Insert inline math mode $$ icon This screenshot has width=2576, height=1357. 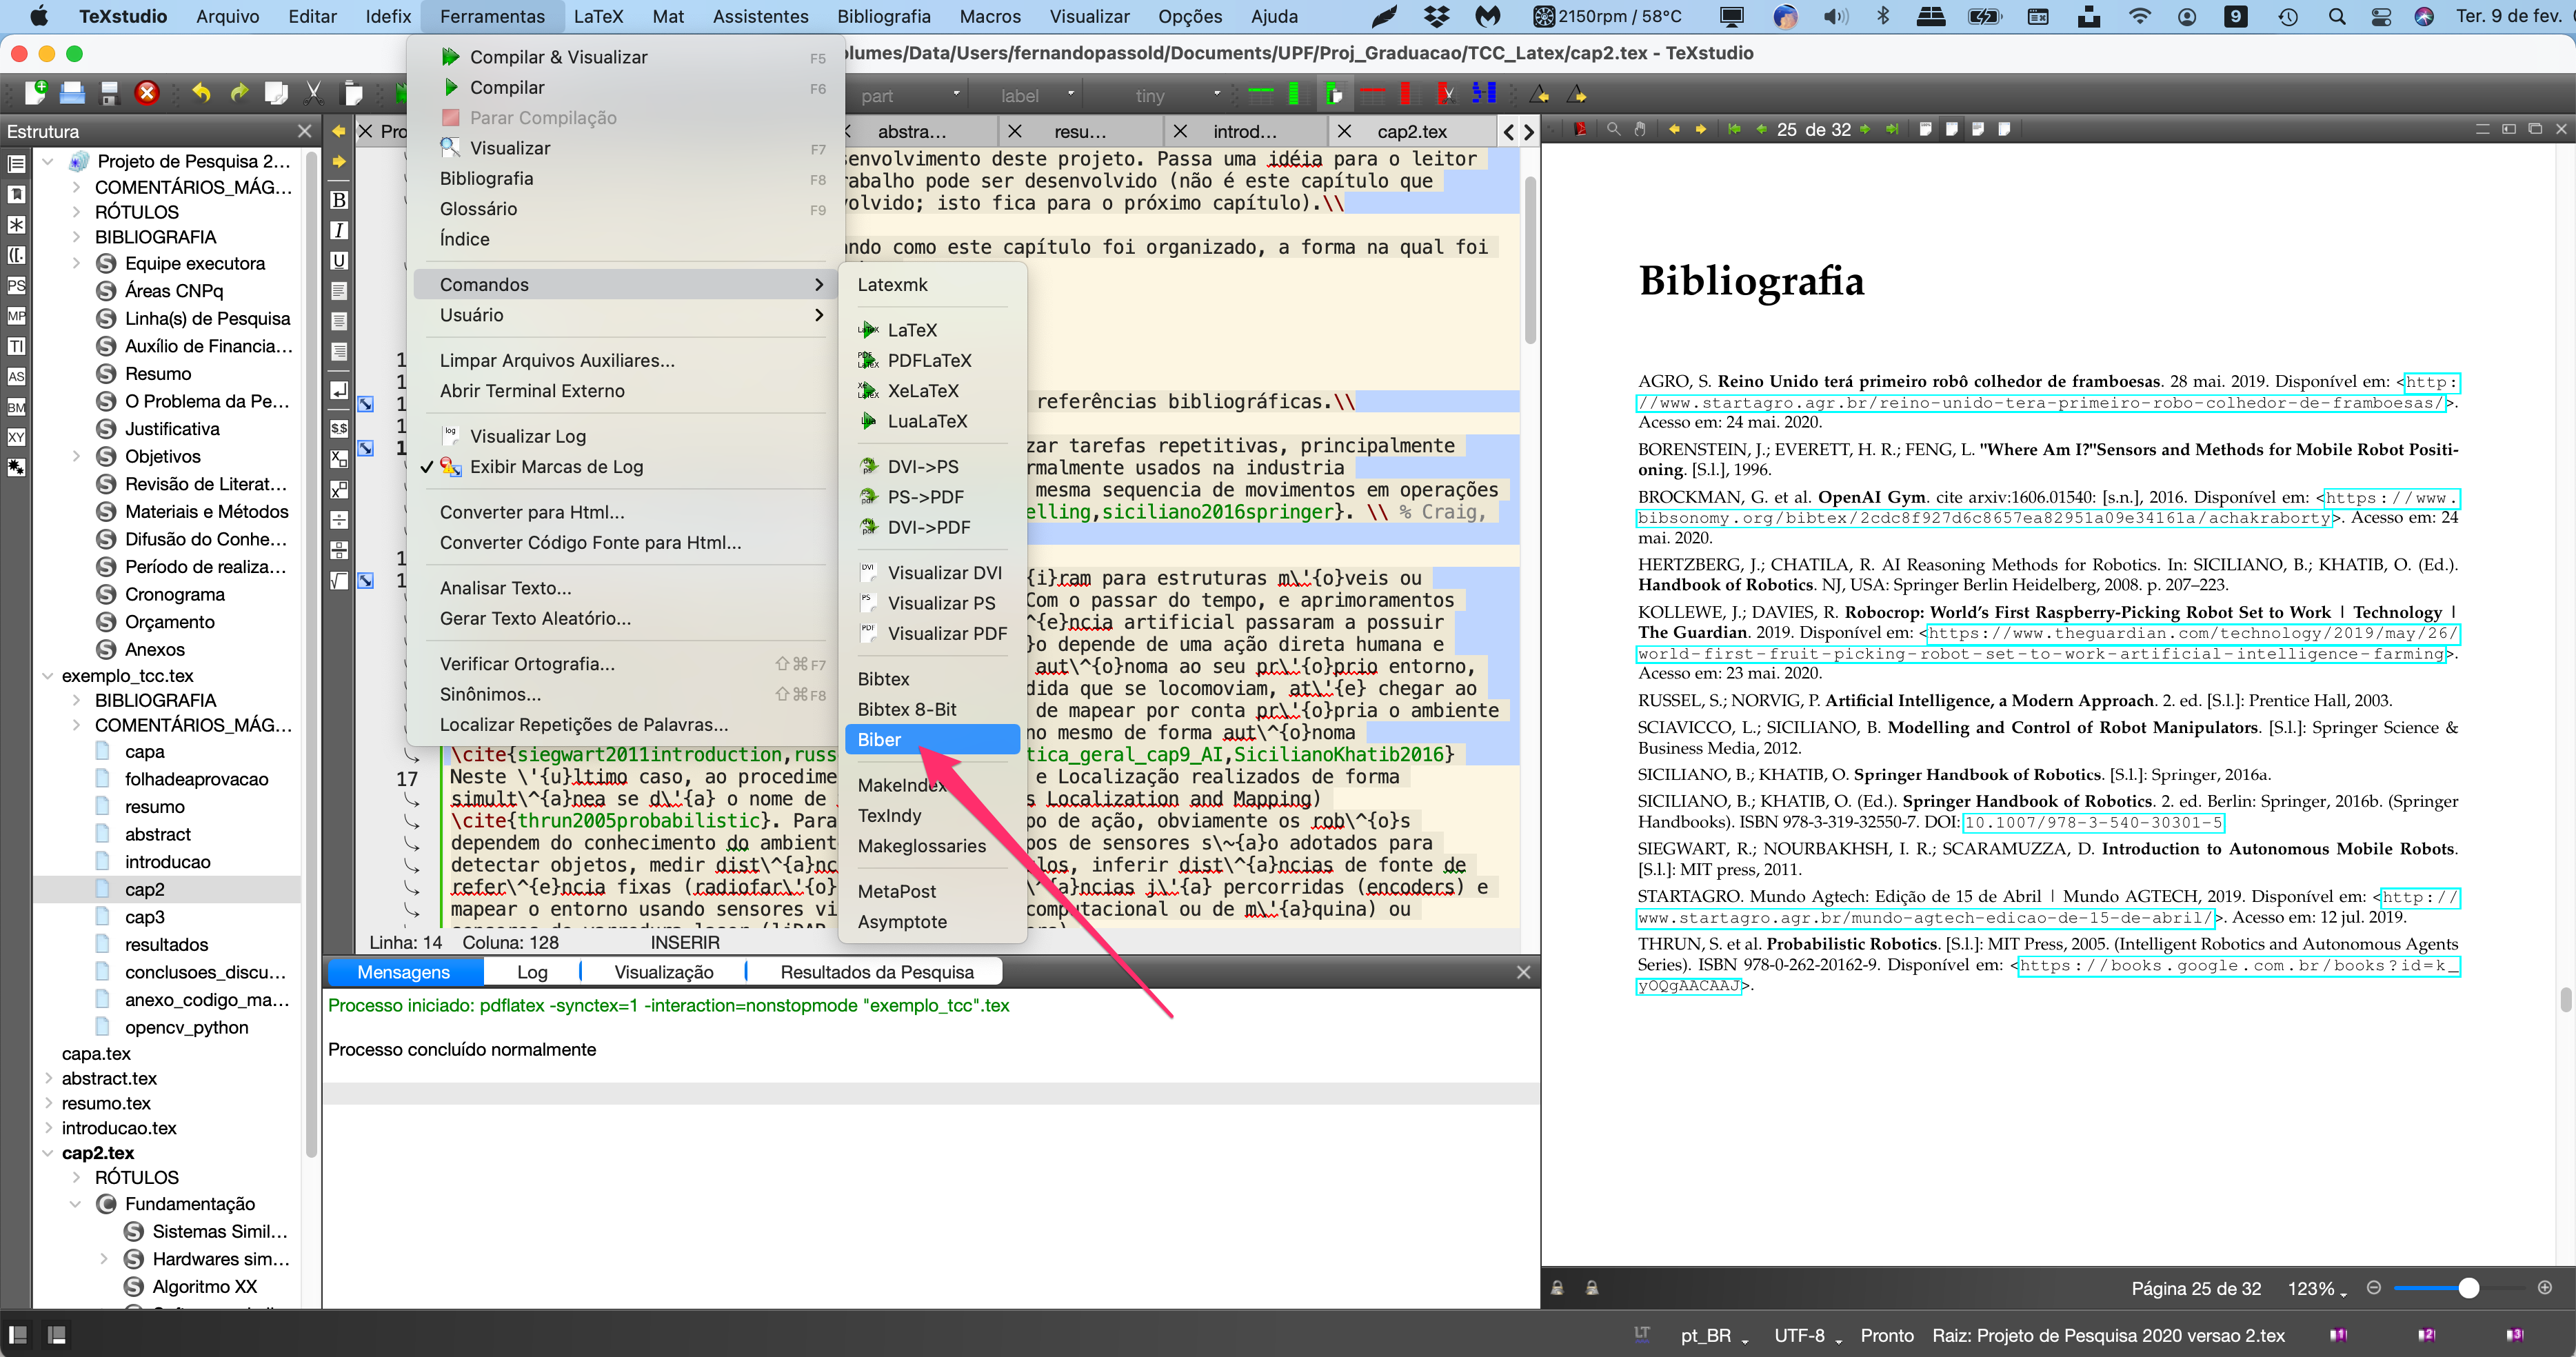point(339,428)
